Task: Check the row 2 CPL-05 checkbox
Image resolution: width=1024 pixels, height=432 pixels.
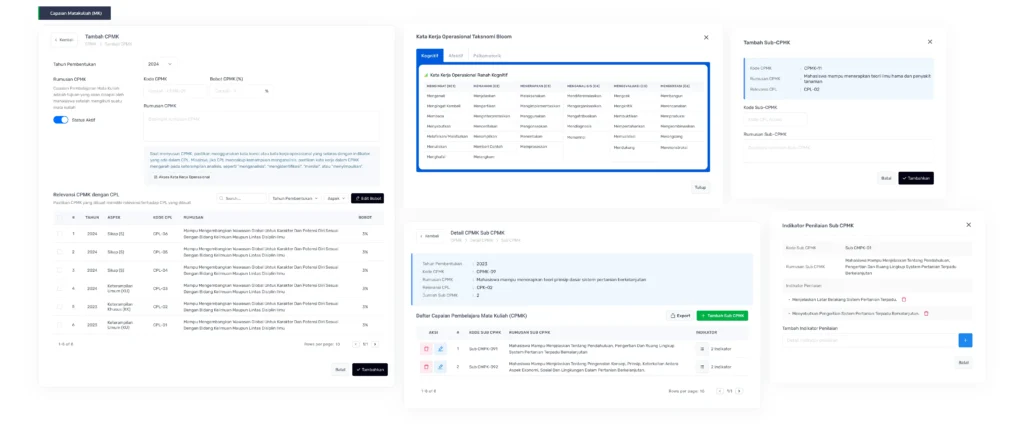Action: tap(60, 252)
